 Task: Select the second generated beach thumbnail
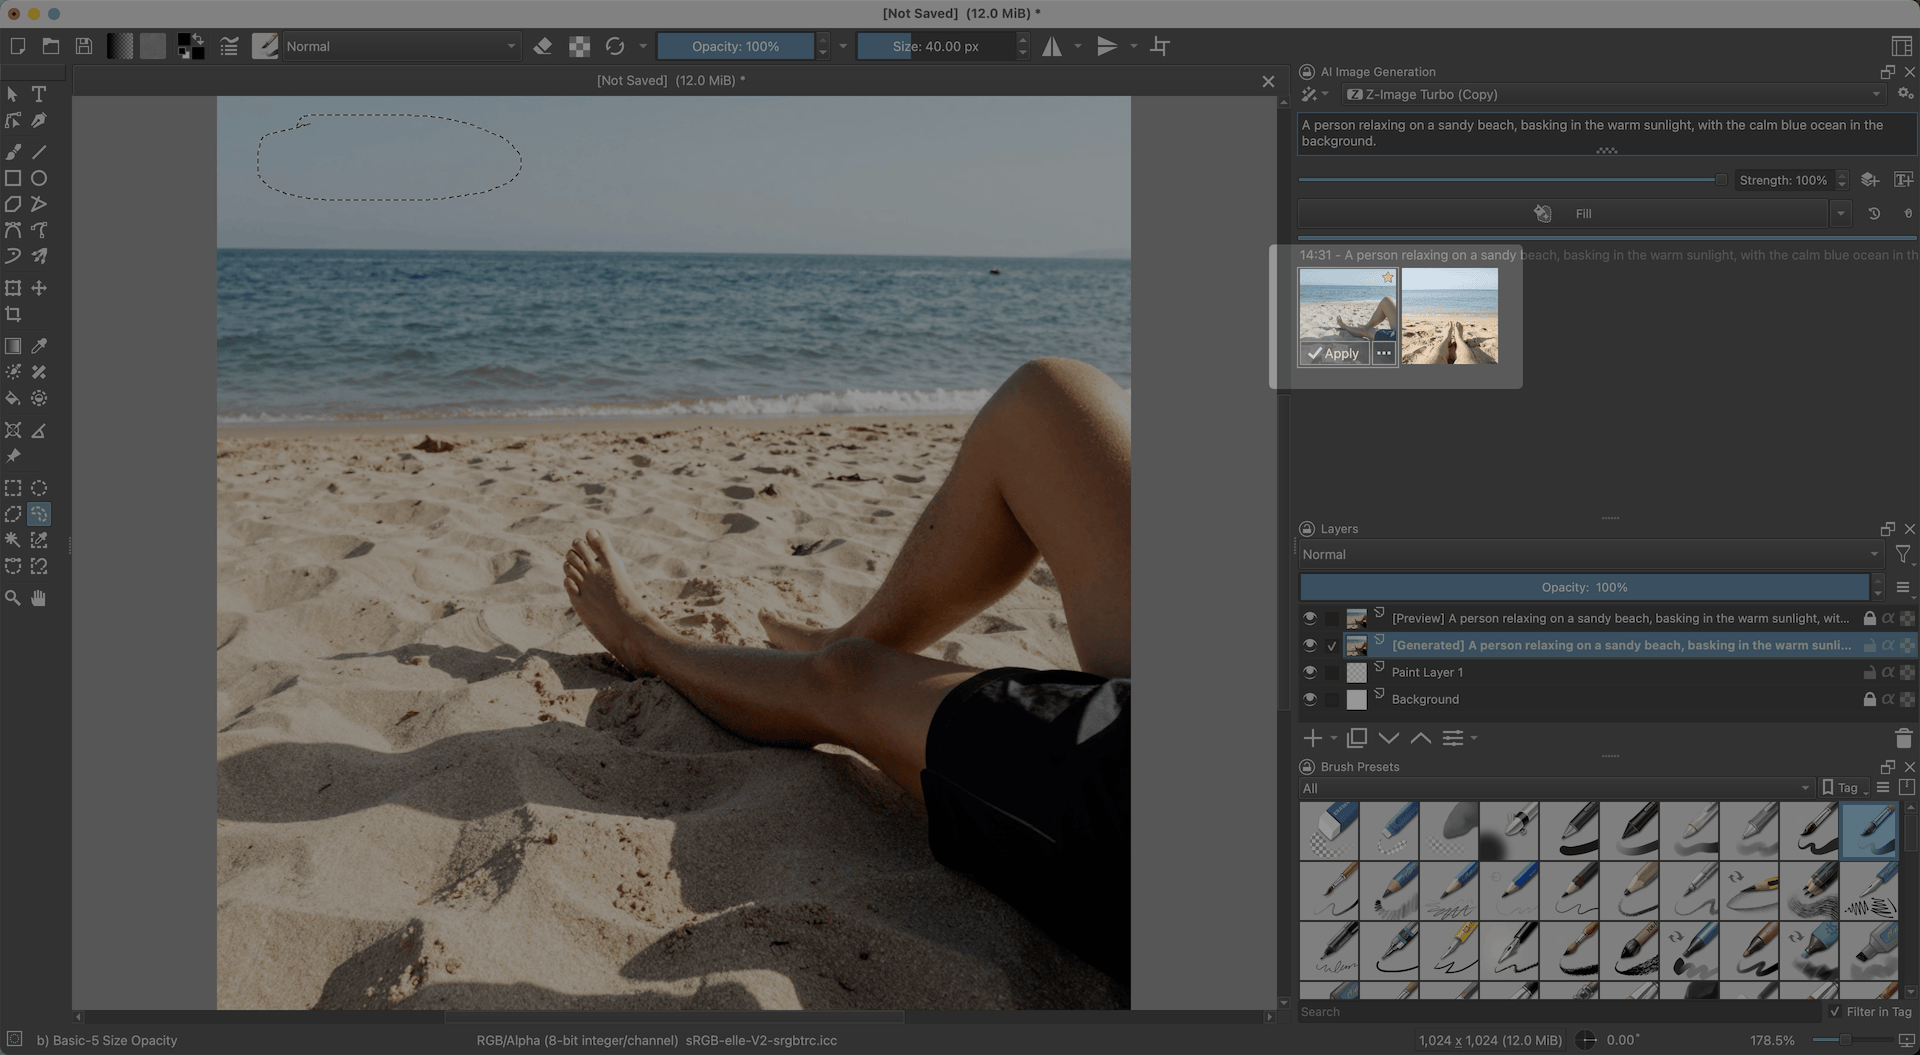[x=1449, y=316]
